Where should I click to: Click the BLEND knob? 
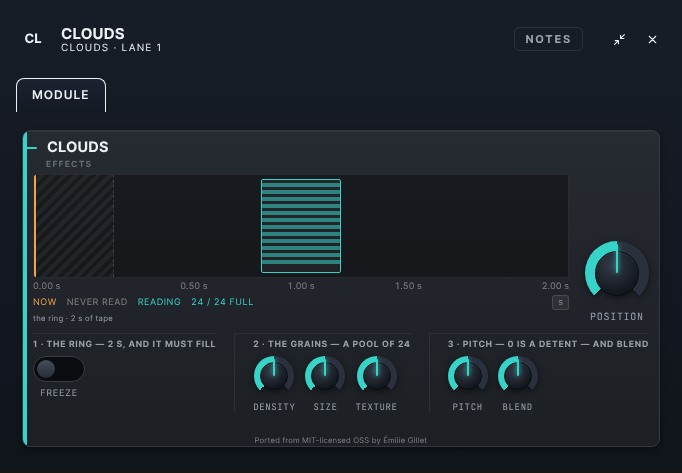tap(518, 374)
